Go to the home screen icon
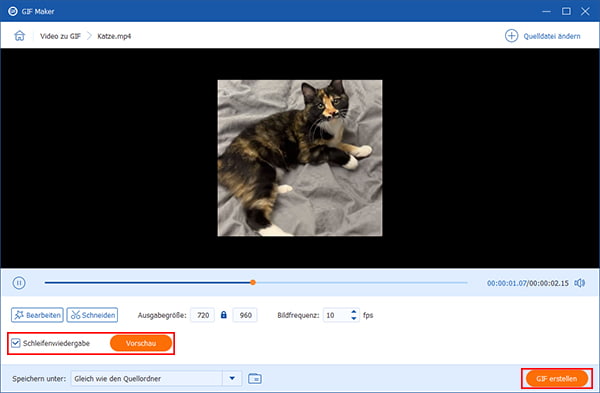 point(20,36)
